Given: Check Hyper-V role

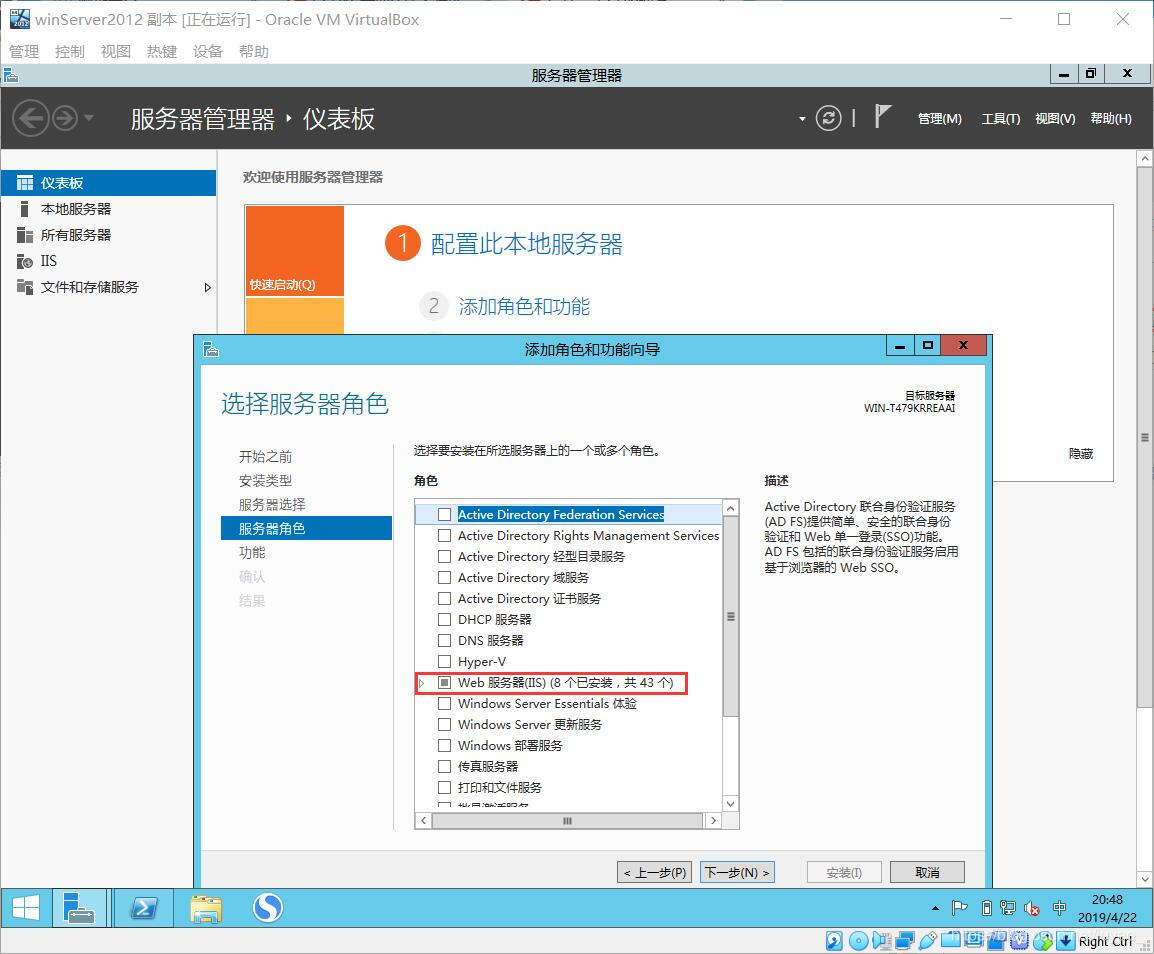Looking at the screenshot, I should (445, 661).
